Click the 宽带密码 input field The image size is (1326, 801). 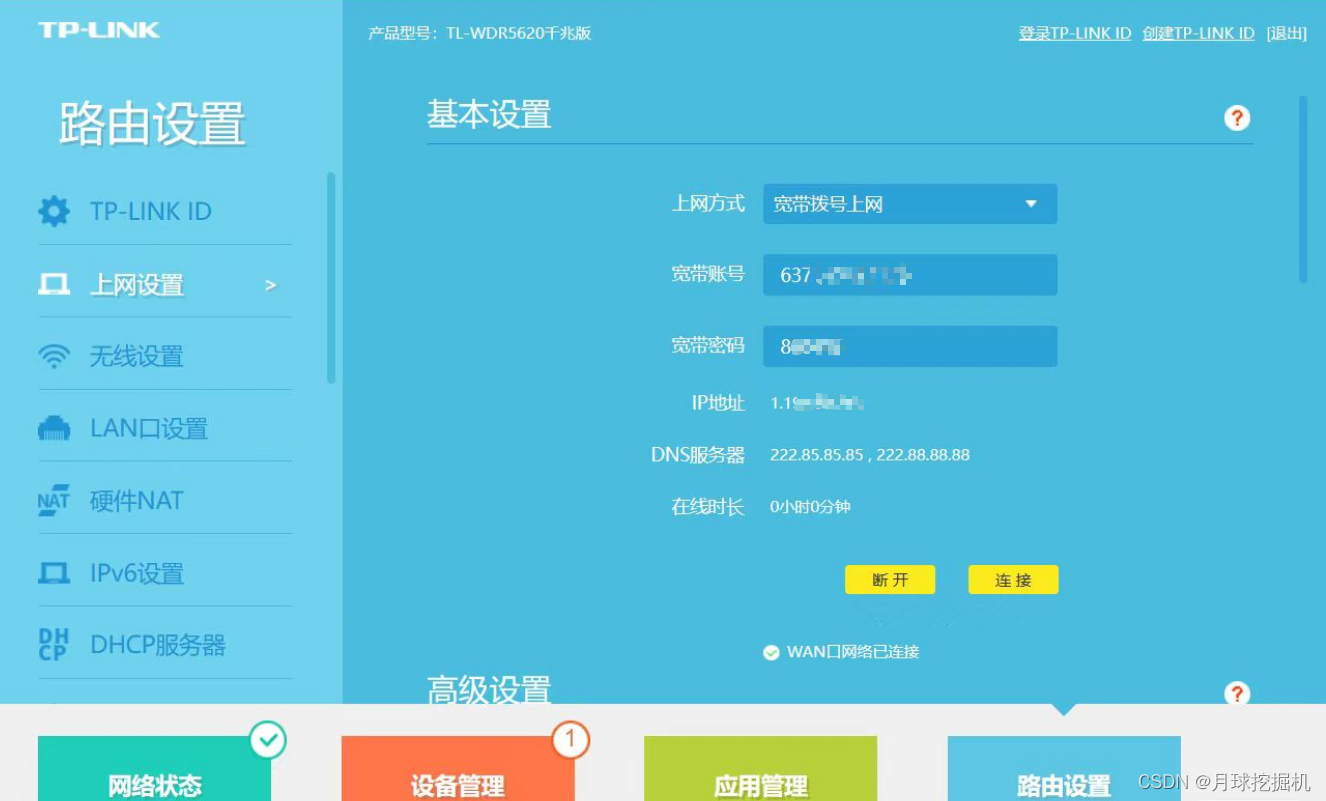pos(910,346)
